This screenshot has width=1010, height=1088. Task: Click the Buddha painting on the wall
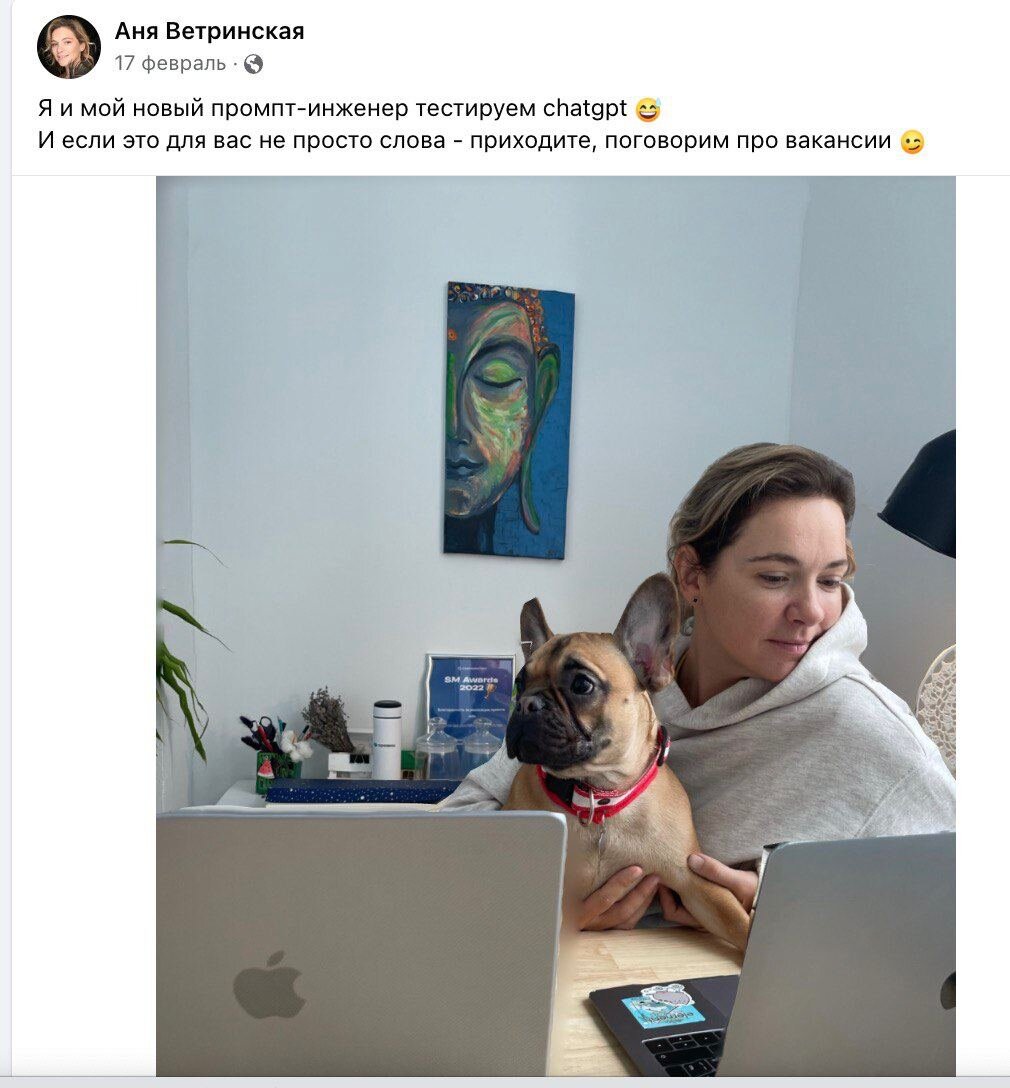point(509,420)
